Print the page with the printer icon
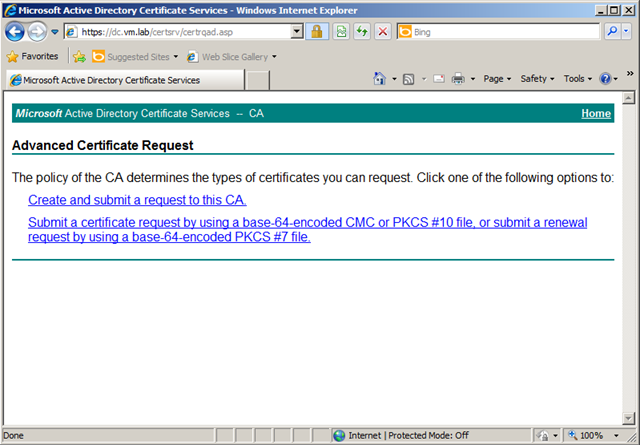Viewport: 640px width, 445px height. [458, 79]
